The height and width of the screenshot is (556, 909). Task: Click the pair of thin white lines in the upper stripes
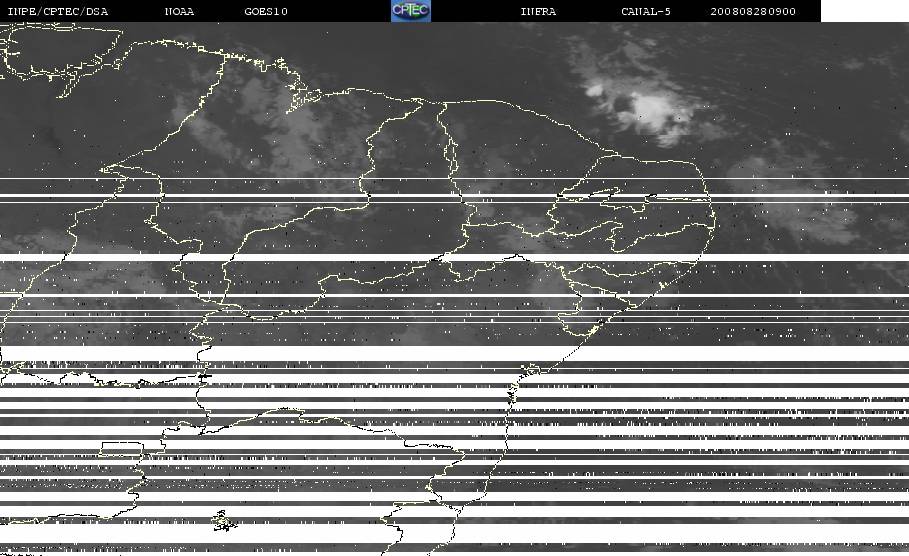454,198
